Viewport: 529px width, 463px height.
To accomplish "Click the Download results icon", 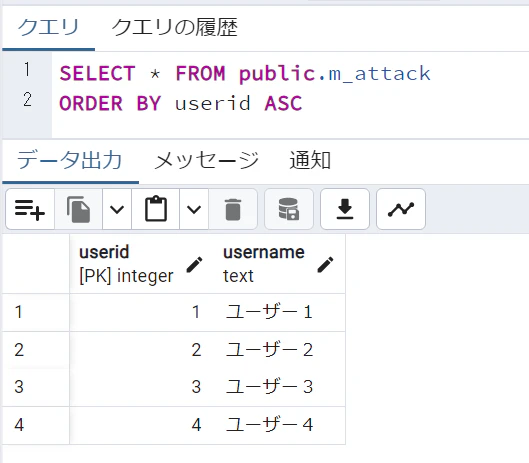I will click(345, 209).
